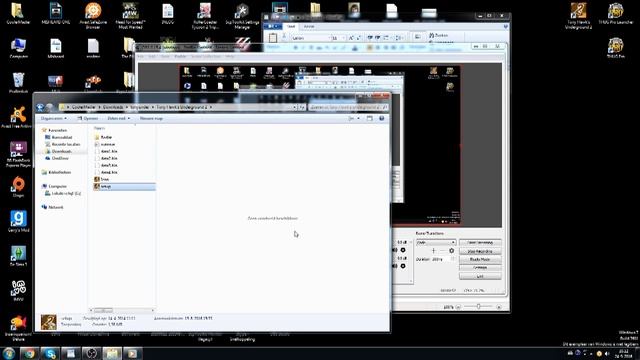Toggle the Explorer preview pane icon
Image resolution: width=640 pixels, height=360 pixels.
(x=369, y=118)
